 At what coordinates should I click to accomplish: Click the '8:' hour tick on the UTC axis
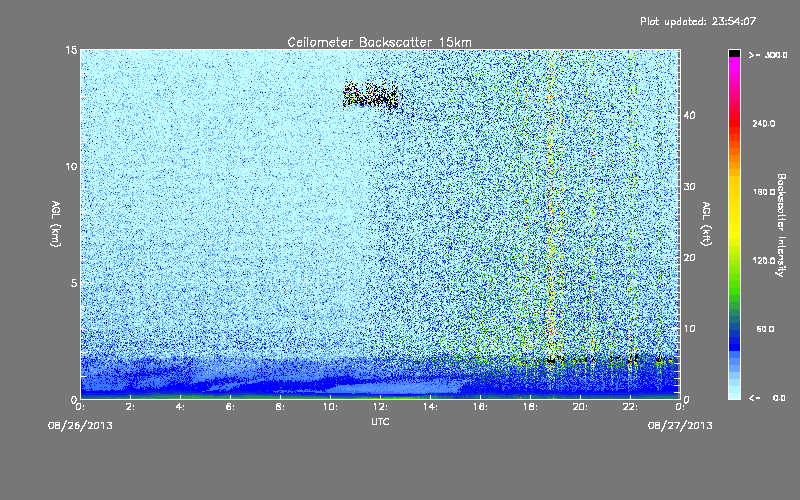pyautogui.click(x=281, y=407)
